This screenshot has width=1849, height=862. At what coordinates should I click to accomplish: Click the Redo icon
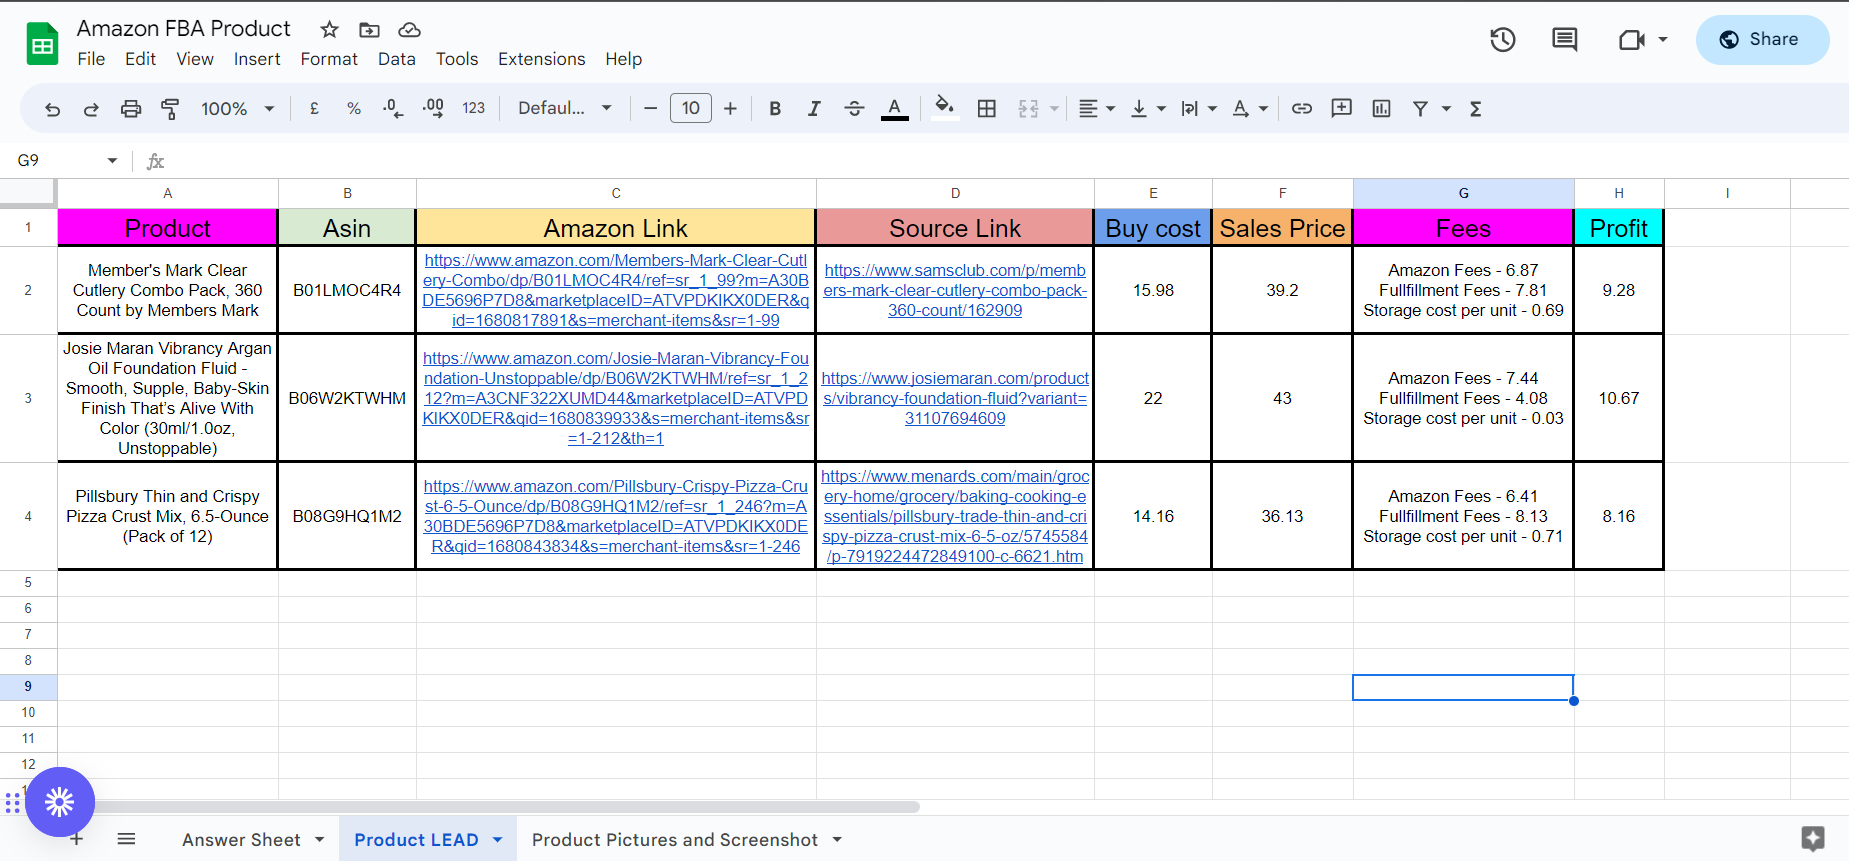[x=91, y=109]
